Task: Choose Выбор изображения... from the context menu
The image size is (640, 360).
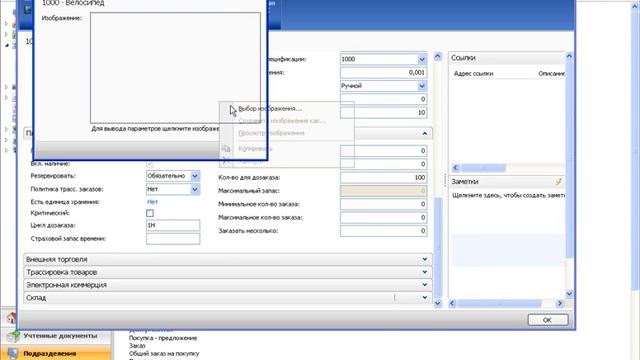Action: coord(270,109)
